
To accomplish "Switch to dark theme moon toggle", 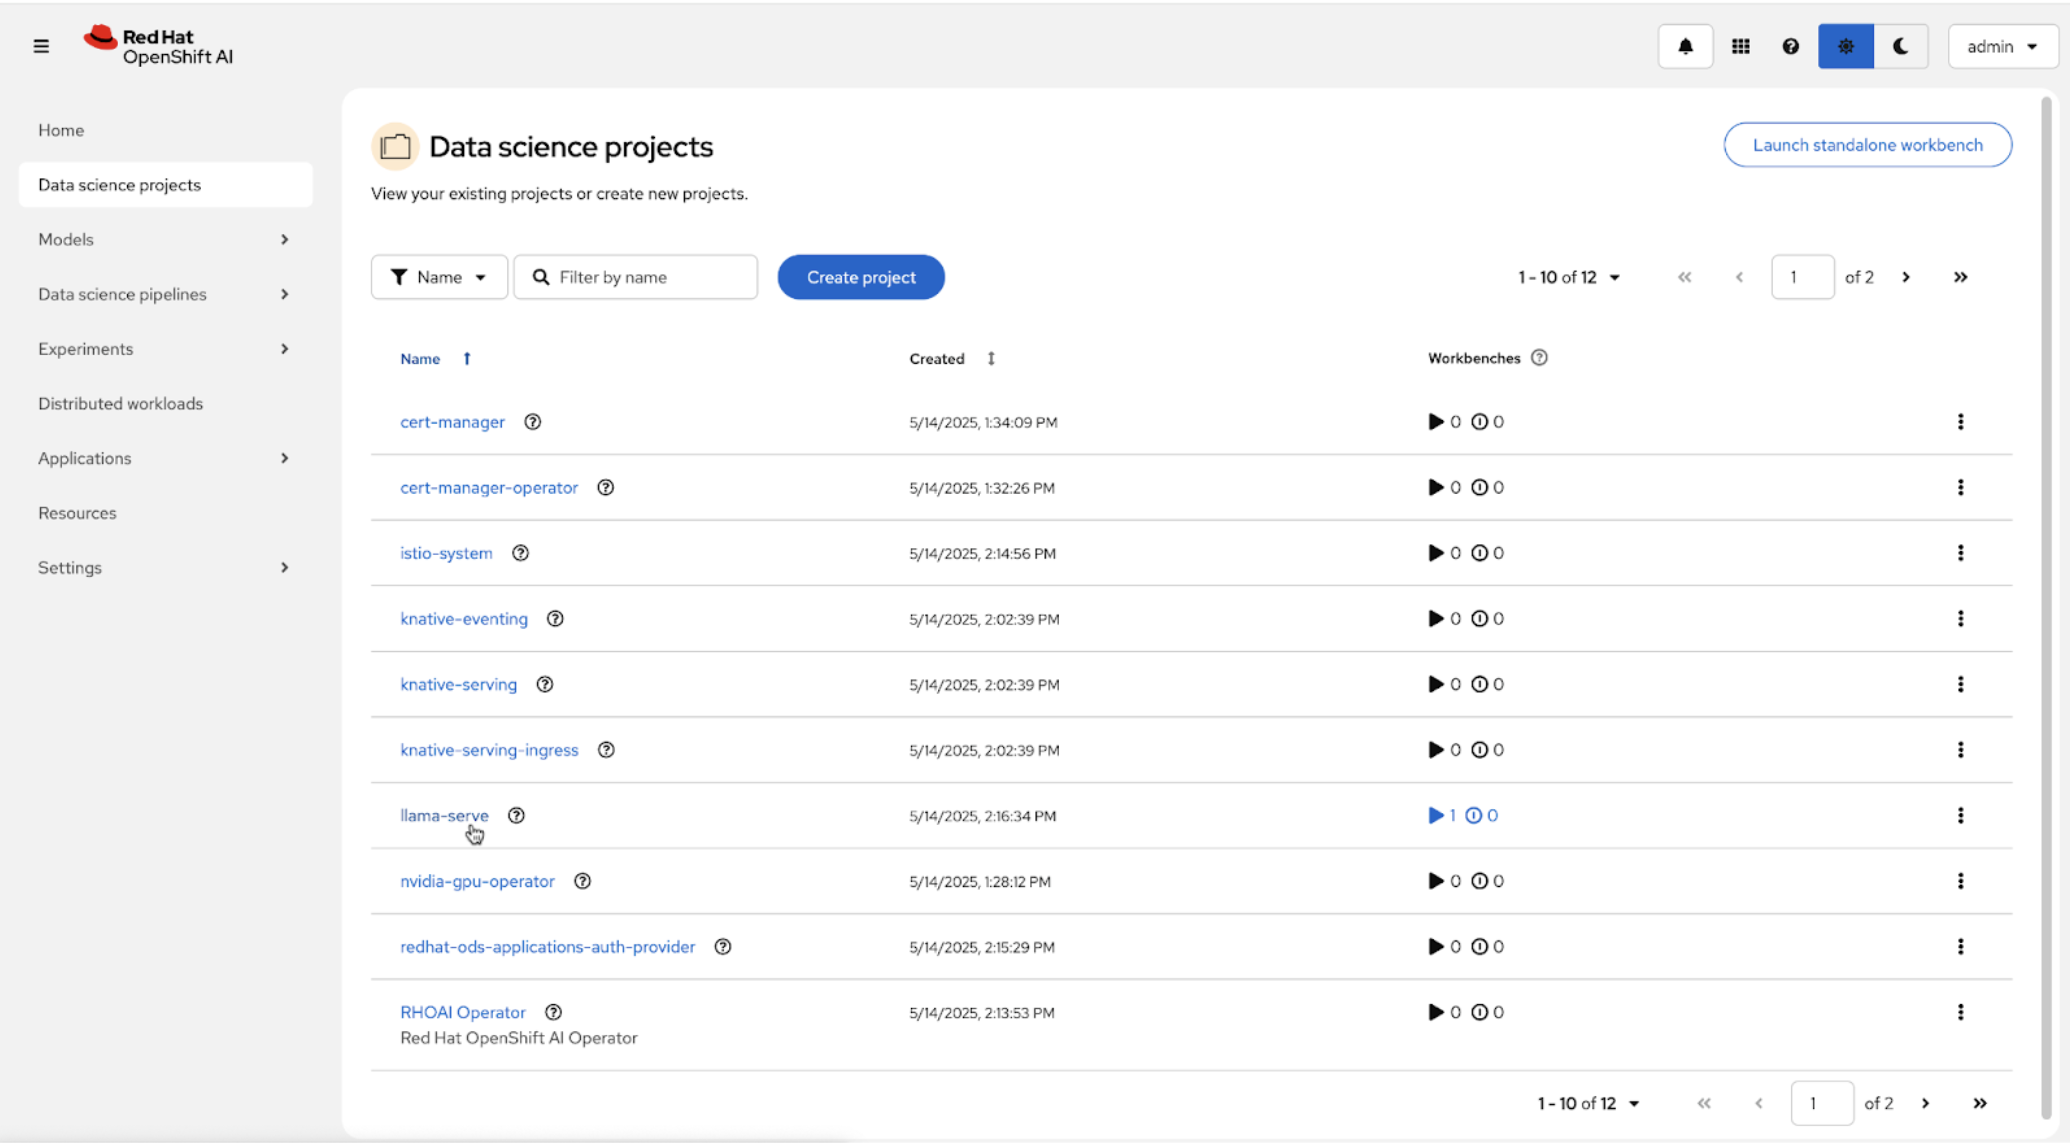I will pyautogui.click(x=1900, y=46).
